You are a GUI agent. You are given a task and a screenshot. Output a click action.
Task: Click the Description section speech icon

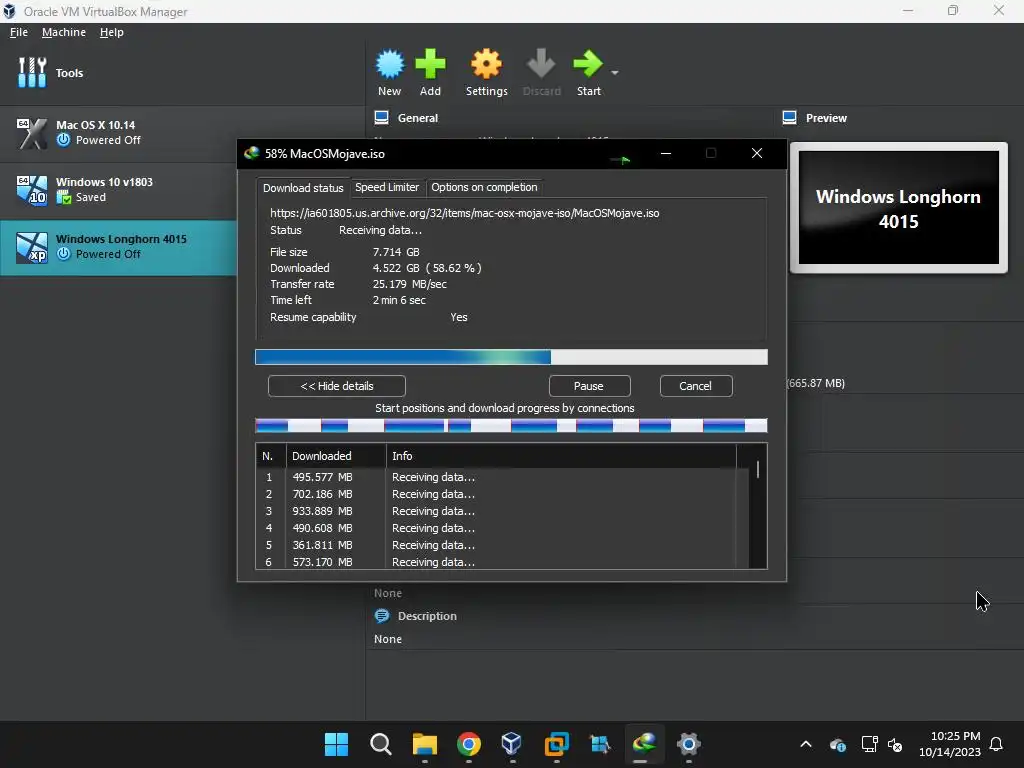(382, 616)
